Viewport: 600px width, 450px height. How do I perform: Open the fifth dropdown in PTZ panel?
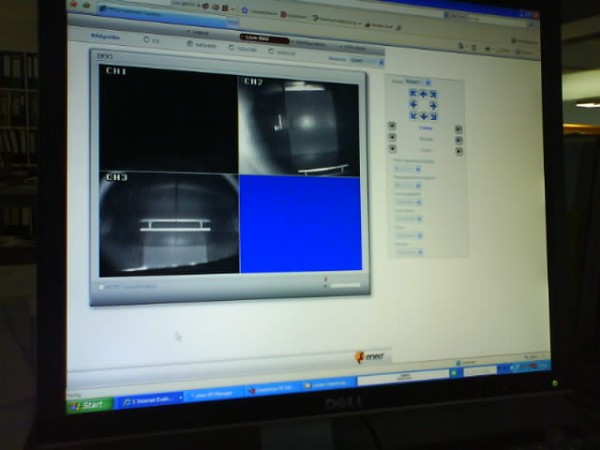409,235
